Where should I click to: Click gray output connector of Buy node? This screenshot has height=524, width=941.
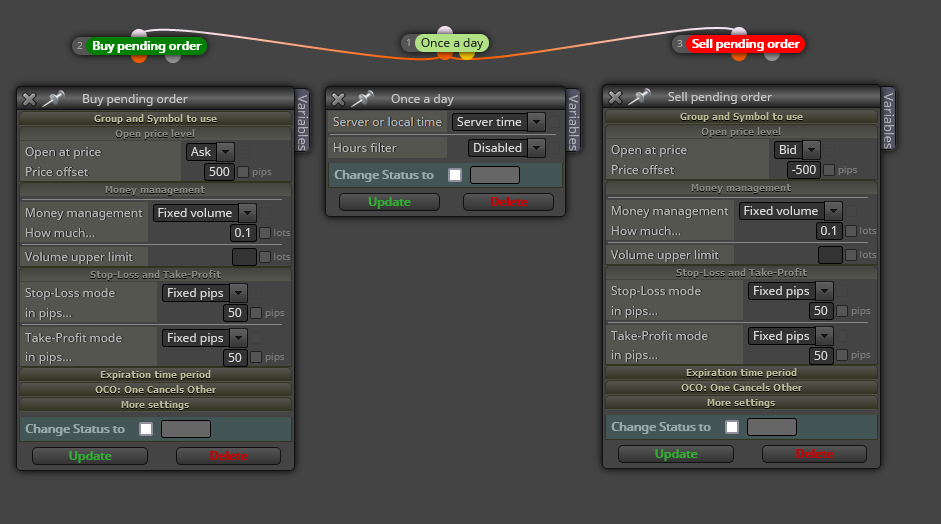coord(173,58)
